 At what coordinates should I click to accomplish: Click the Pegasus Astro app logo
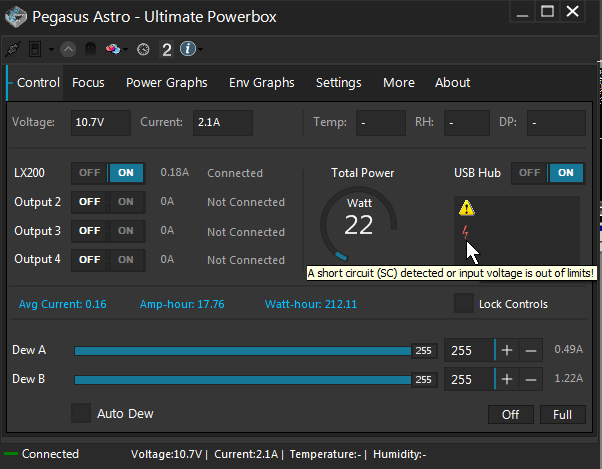(15, 17)
